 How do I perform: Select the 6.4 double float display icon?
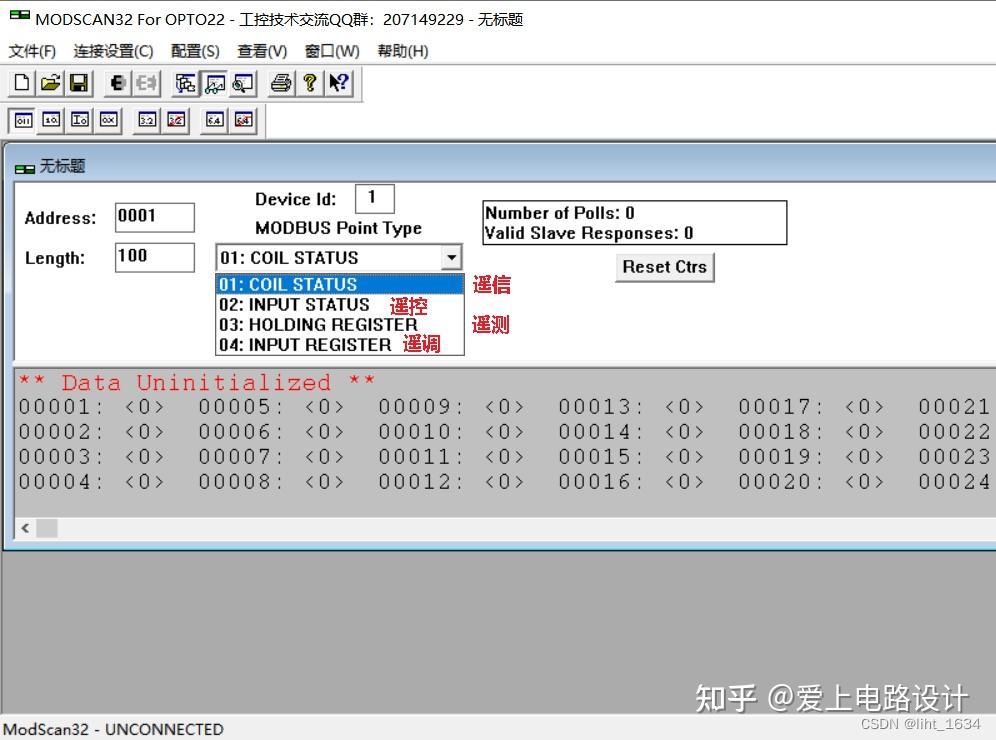[215, 120]
